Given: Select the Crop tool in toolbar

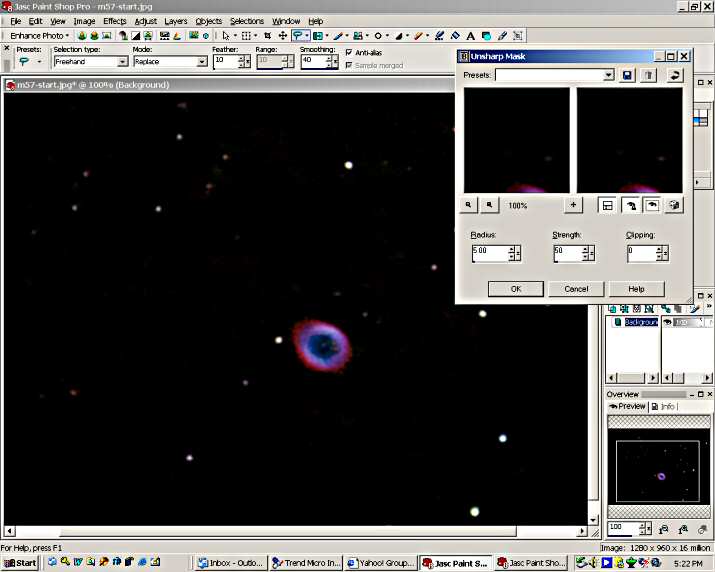Looking at the screenshot, I should point(267,36).
